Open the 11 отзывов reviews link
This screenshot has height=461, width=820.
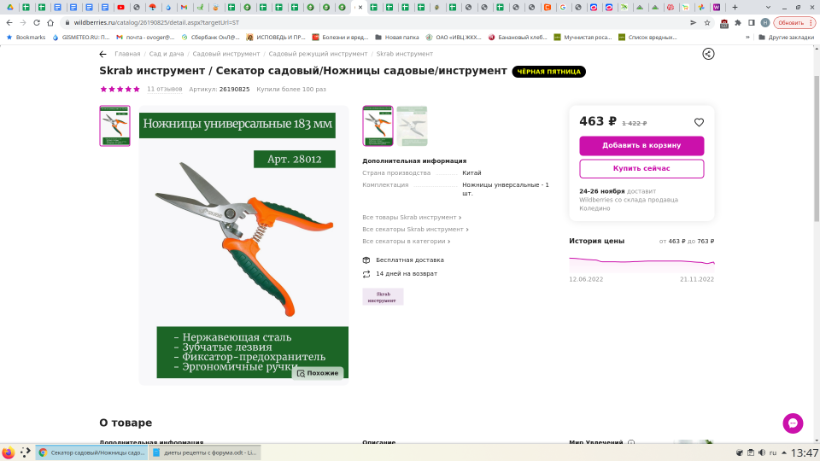(x=164, y=89)
